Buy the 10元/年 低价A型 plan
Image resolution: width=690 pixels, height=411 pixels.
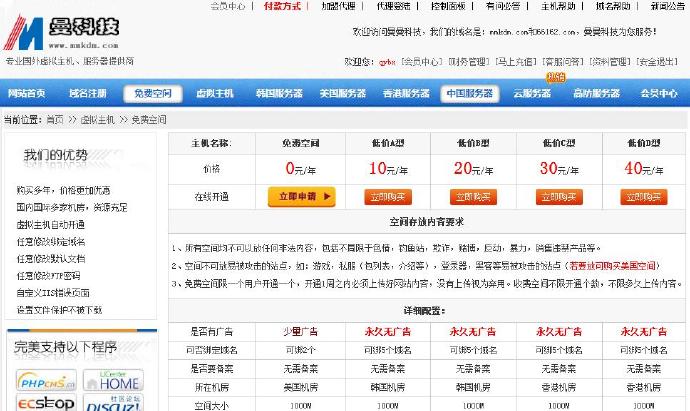(x=385, y=197)
